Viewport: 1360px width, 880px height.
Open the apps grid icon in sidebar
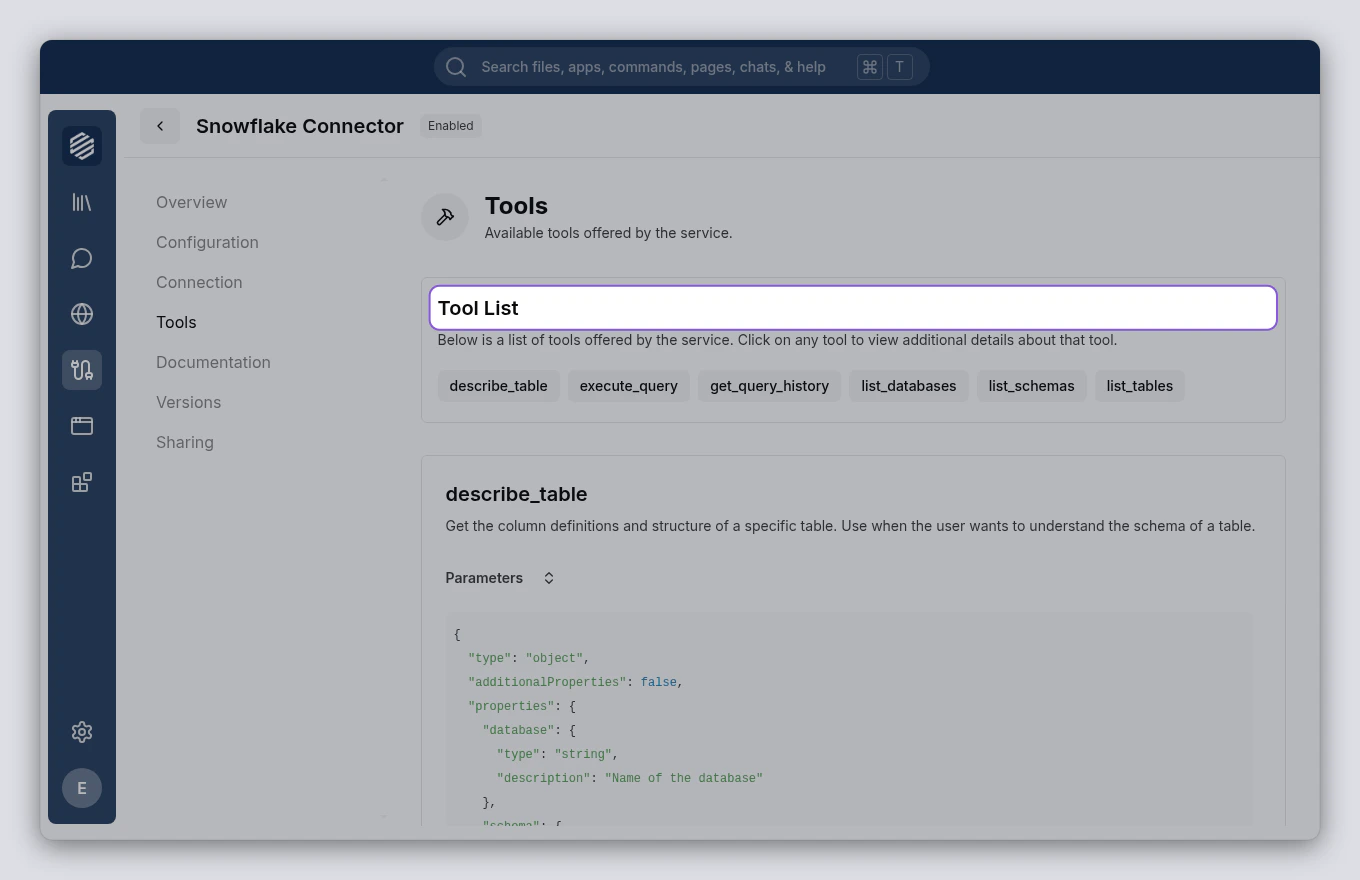coord(82,482)
